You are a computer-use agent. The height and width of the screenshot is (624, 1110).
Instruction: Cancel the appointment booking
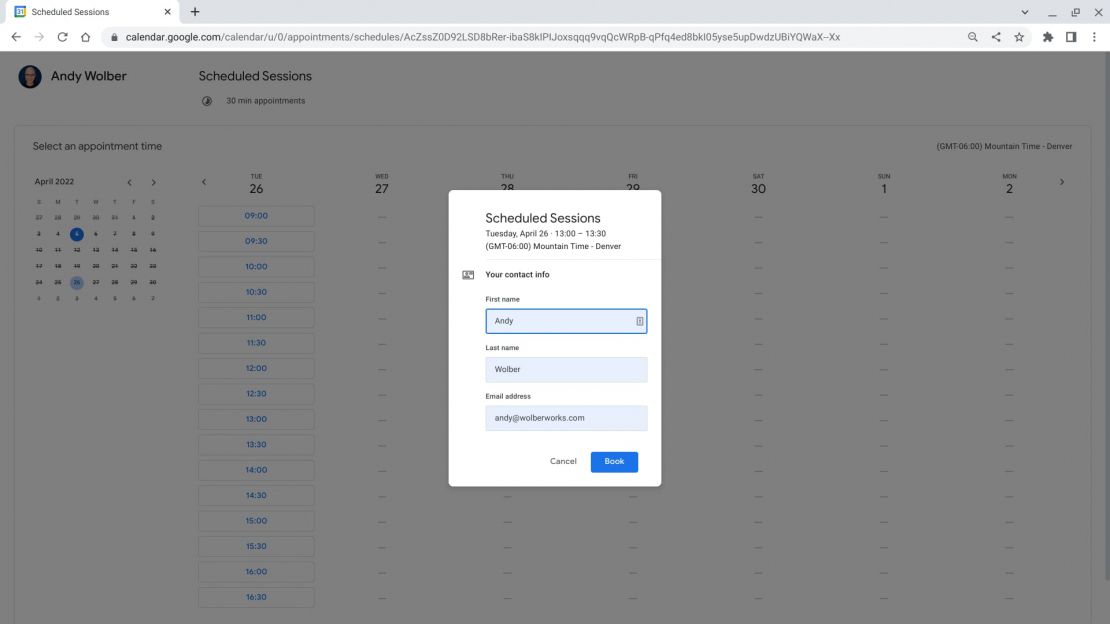pos(562,461)
